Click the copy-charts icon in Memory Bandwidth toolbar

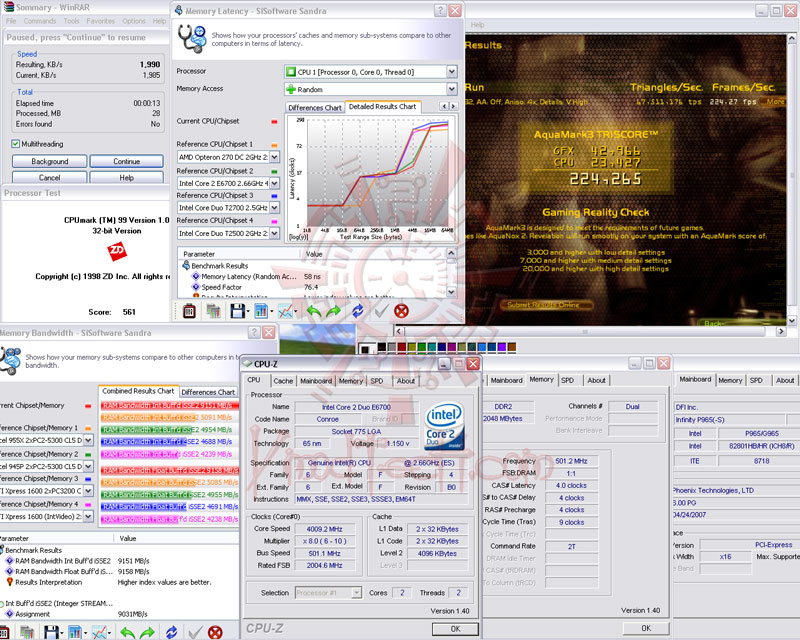[x=27, y=632]
